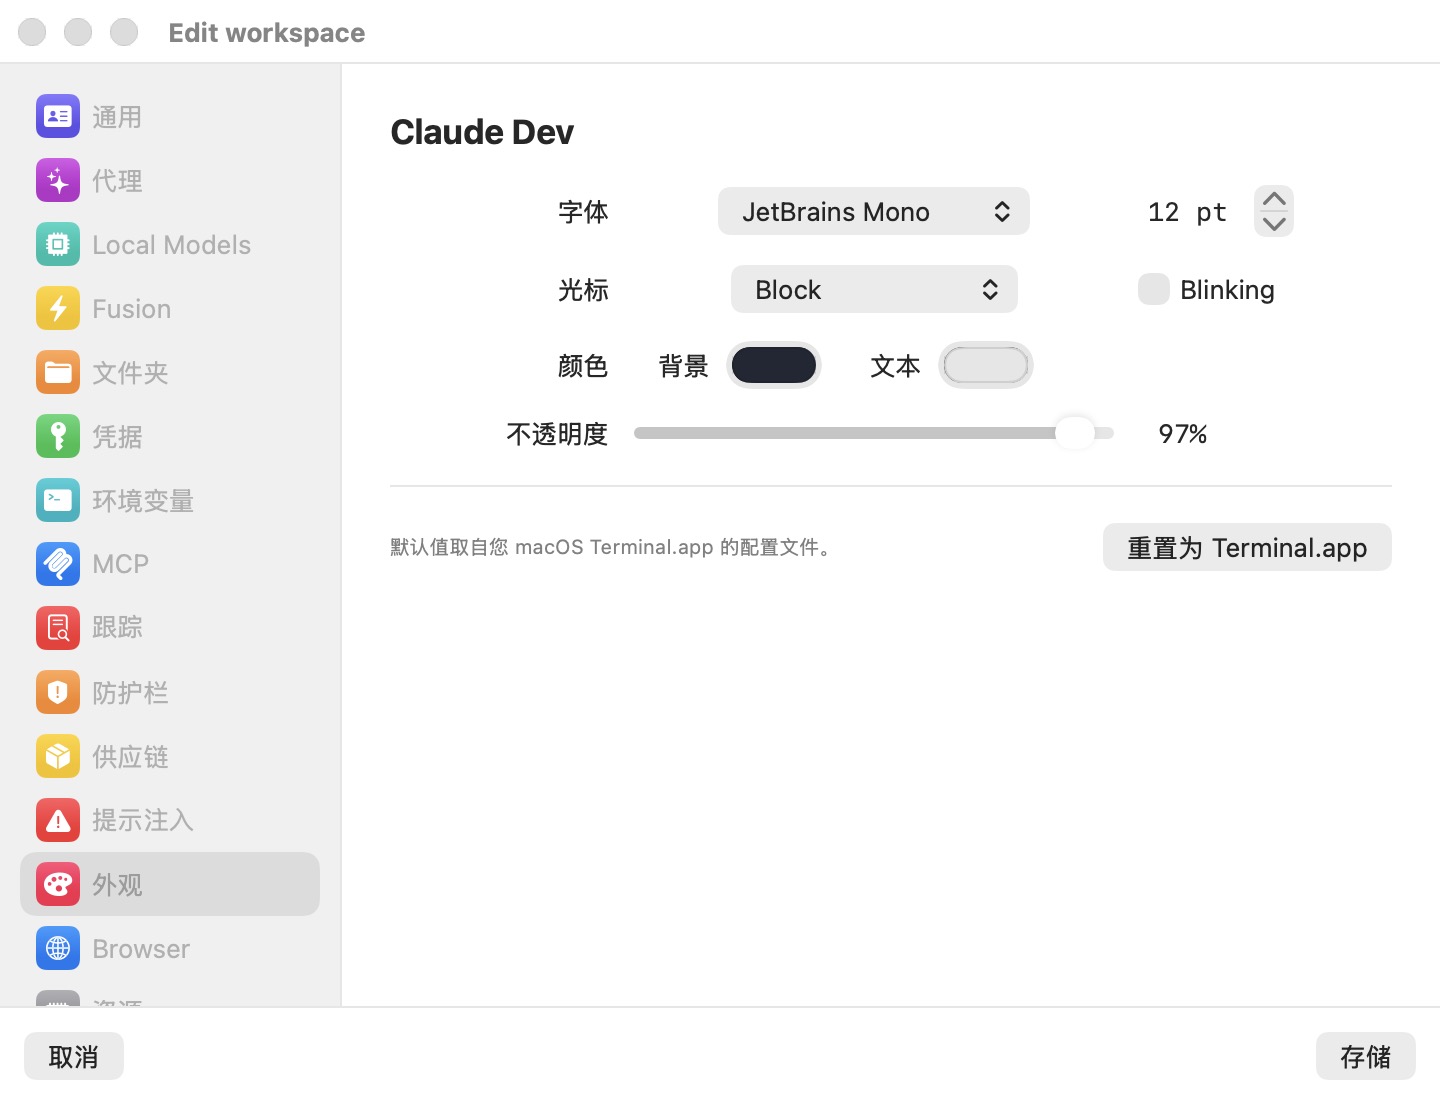Decrease font size with stepper down arrow
The height and width of the screenshot is (1104, 1440).
click(x=1274, y=224)
